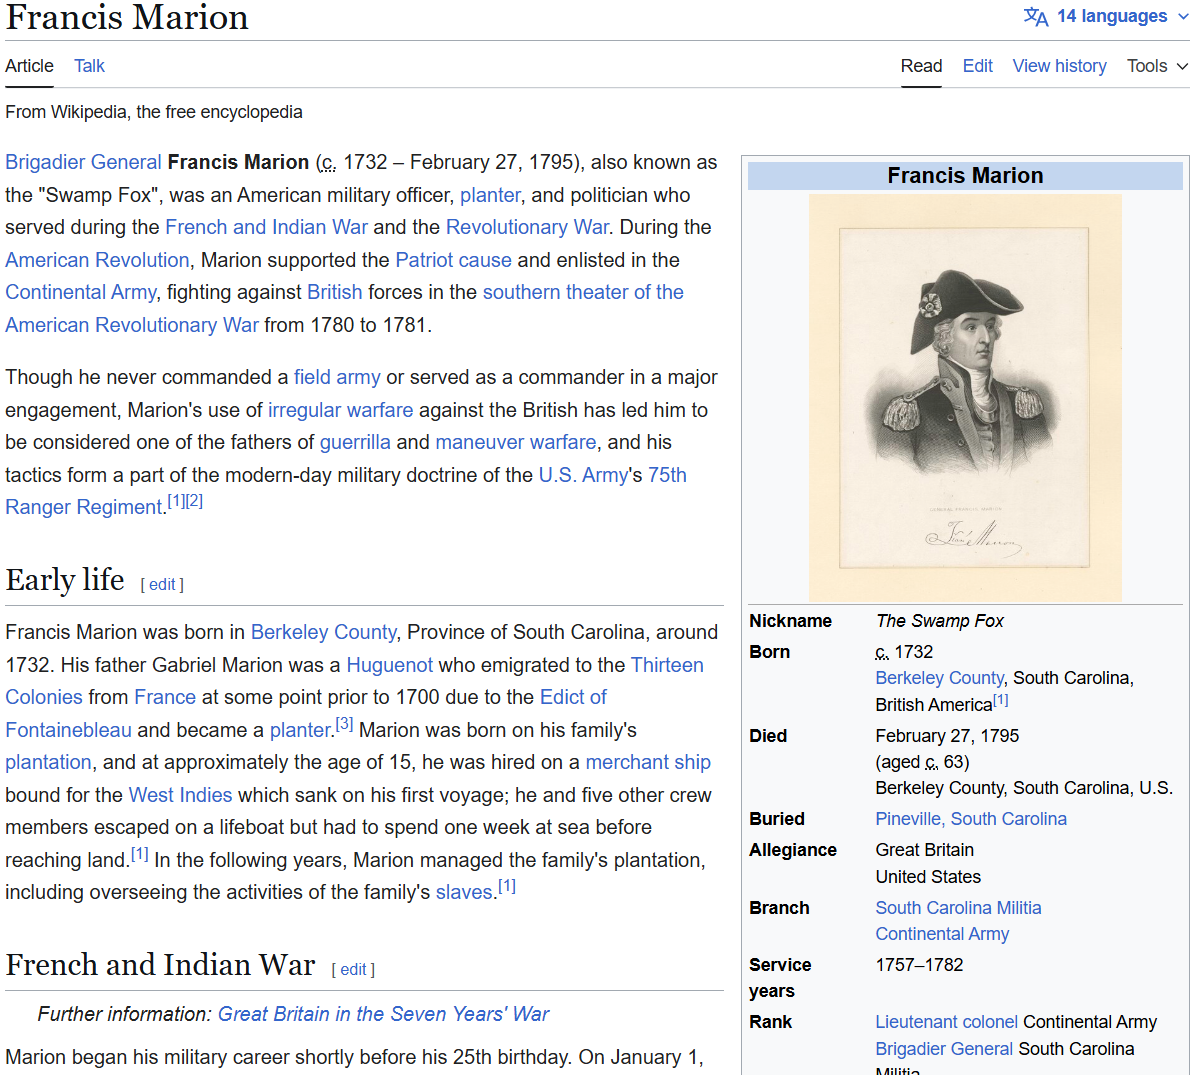Open Berkeley County link in infobox Born row
Viewport: 1199px width, 1075px height.
point(939,679)
